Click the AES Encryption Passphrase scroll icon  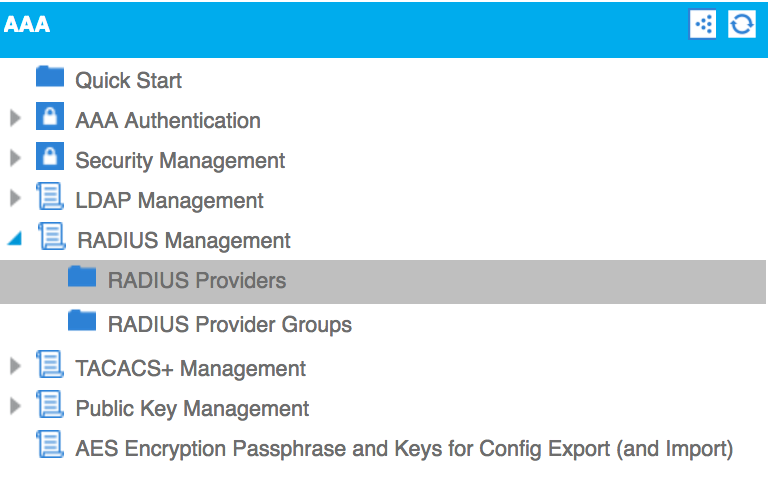click(x=50, y=444)
